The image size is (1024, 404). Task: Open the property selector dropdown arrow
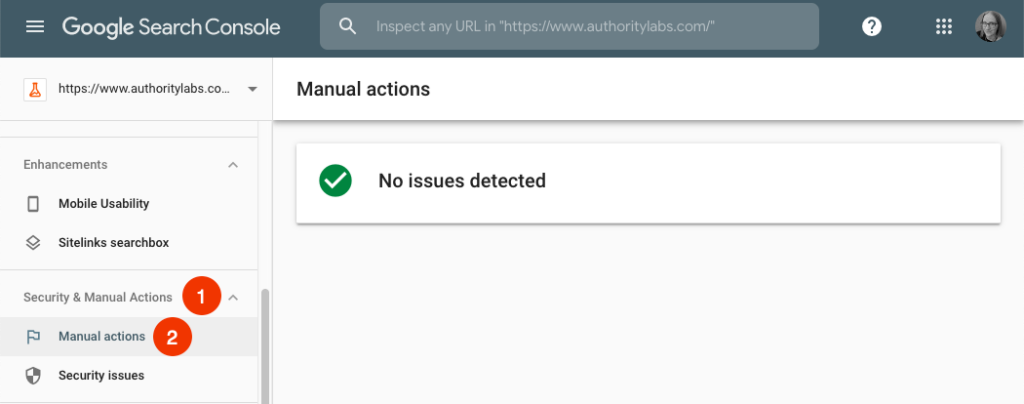(252, 89)
